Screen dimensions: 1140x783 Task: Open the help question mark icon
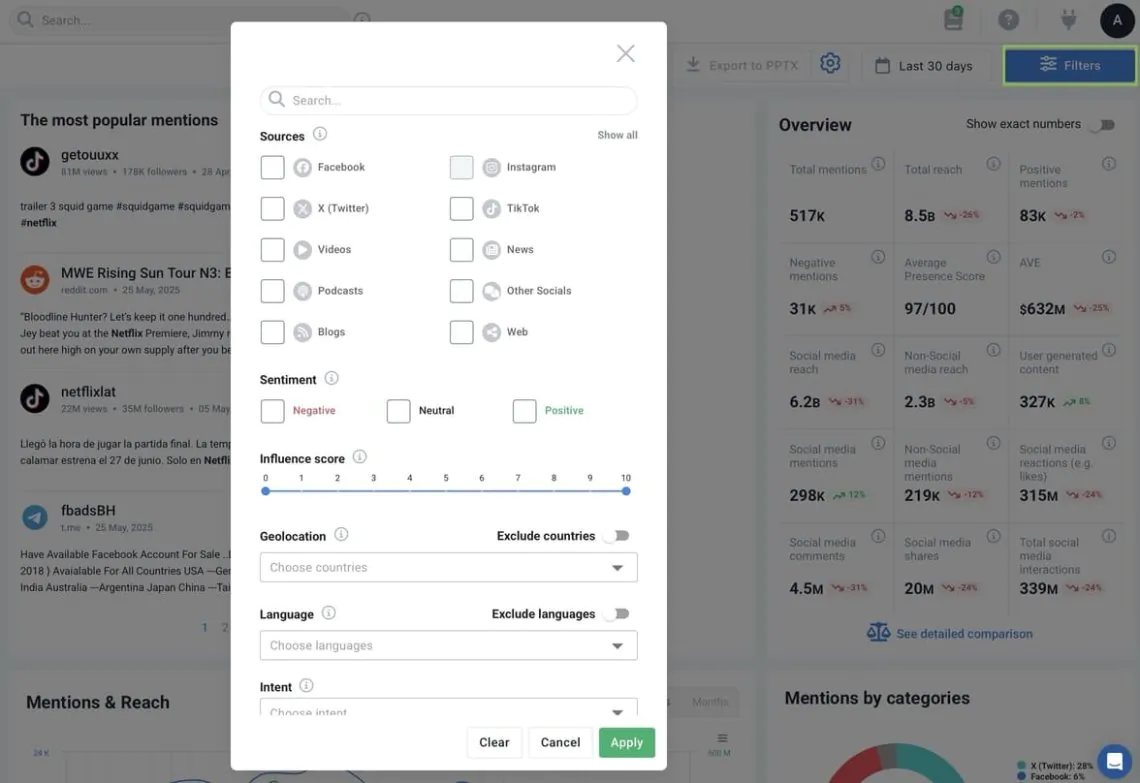[x=1008, y=20]
